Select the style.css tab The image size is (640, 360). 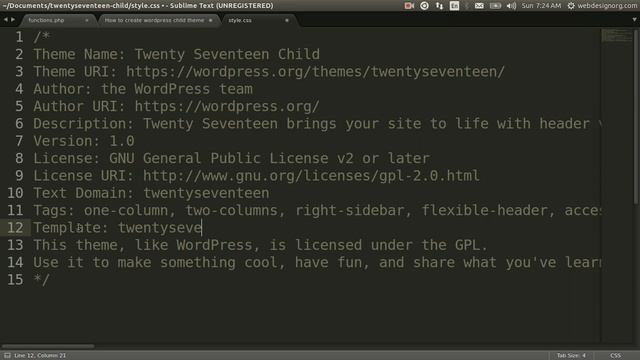pyautogui.click(x=240, y=20)
